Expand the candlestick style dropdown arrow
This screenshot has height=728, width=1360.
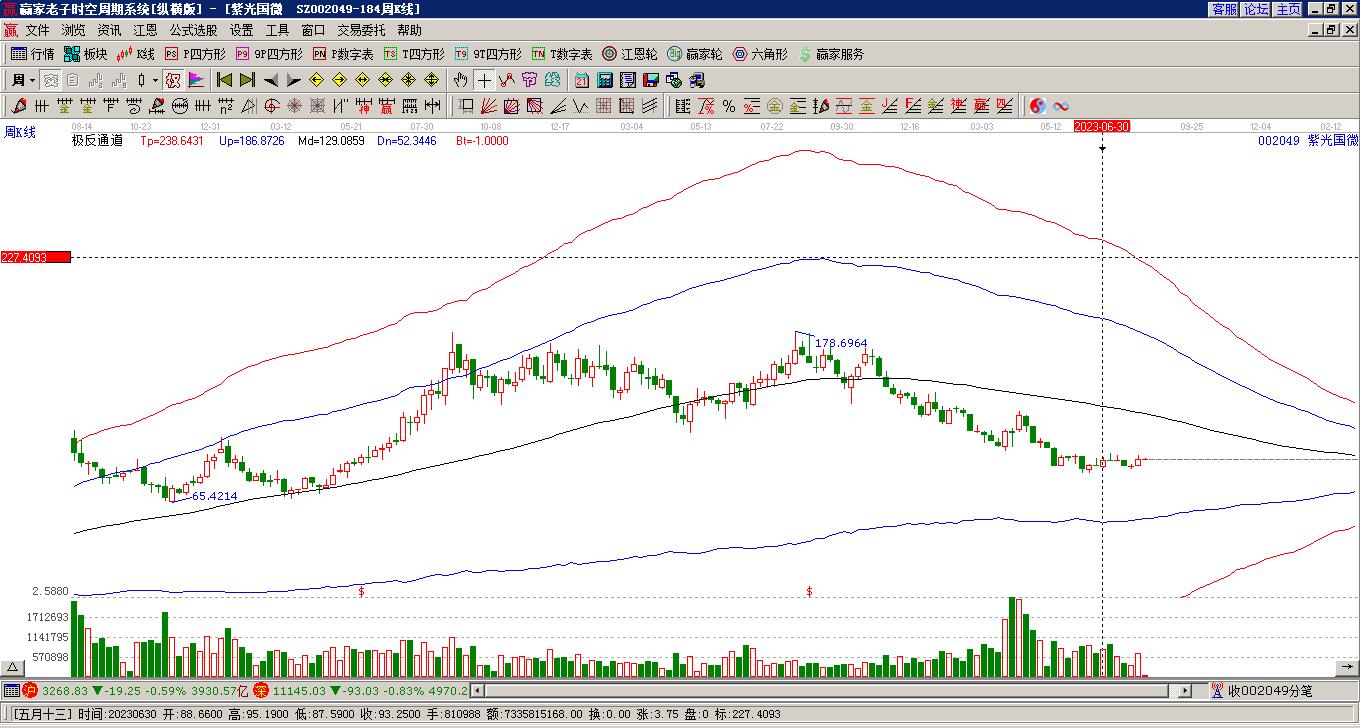pos(155,80)
